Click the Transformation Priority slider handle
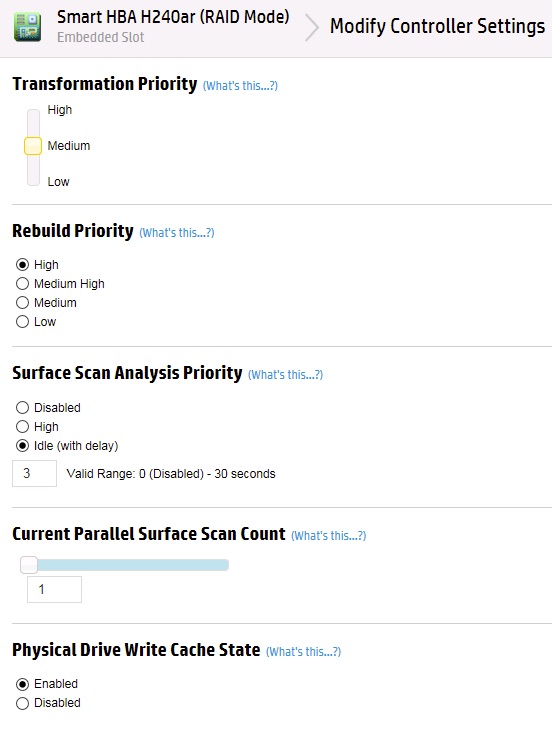Viewport: 552px width, 734px height. [x=33, y=146]
